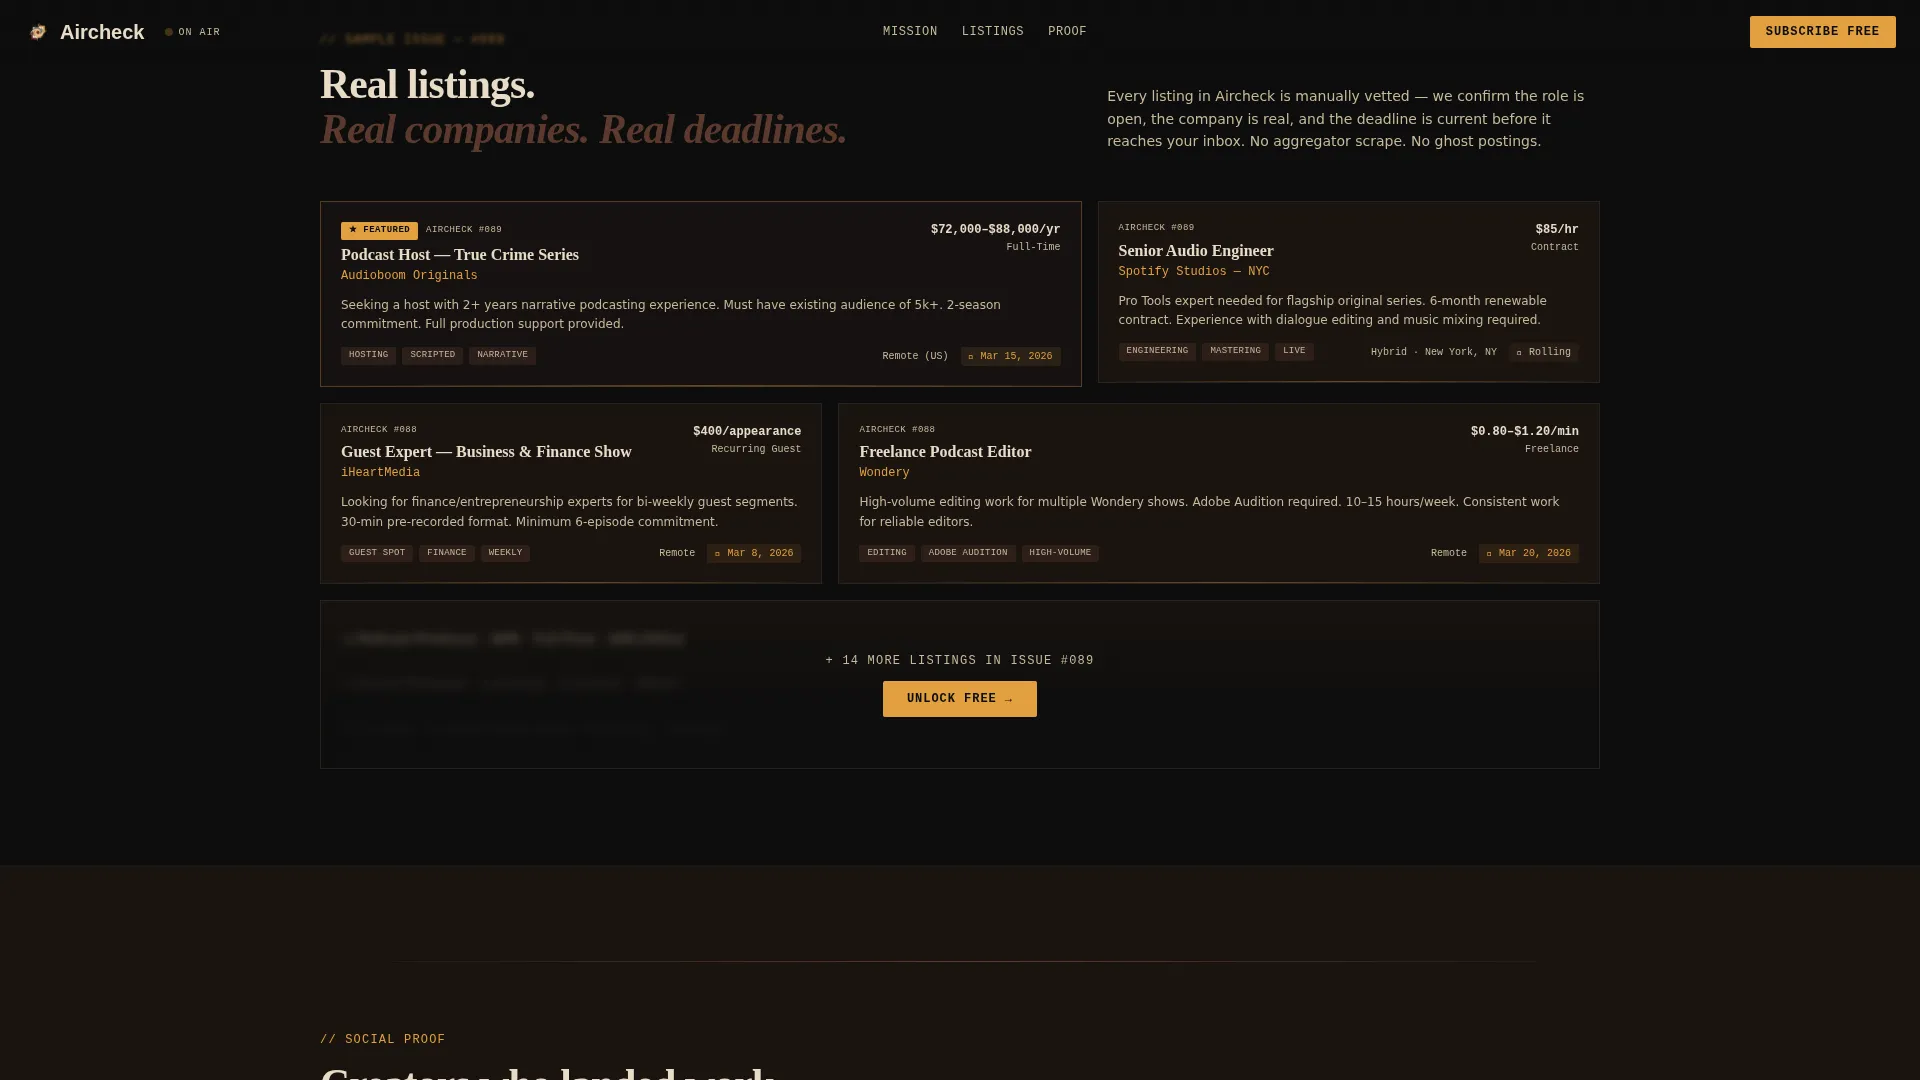
Task: Open the Listings nav link
Action: tap(992, 32)
